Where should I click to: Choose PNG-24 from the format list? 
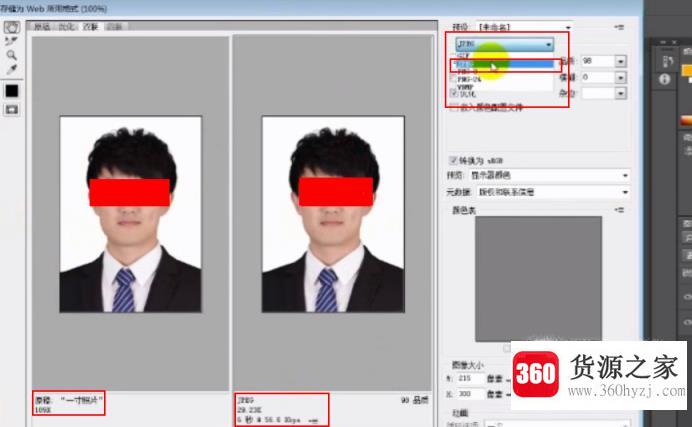pyautogui.click(x=504, y=79)
